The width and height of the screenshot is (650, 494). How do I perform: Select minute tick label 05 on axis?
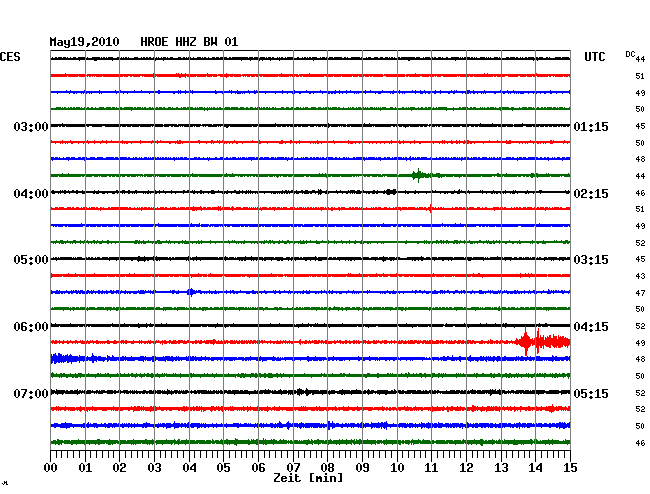pos(223,467)
